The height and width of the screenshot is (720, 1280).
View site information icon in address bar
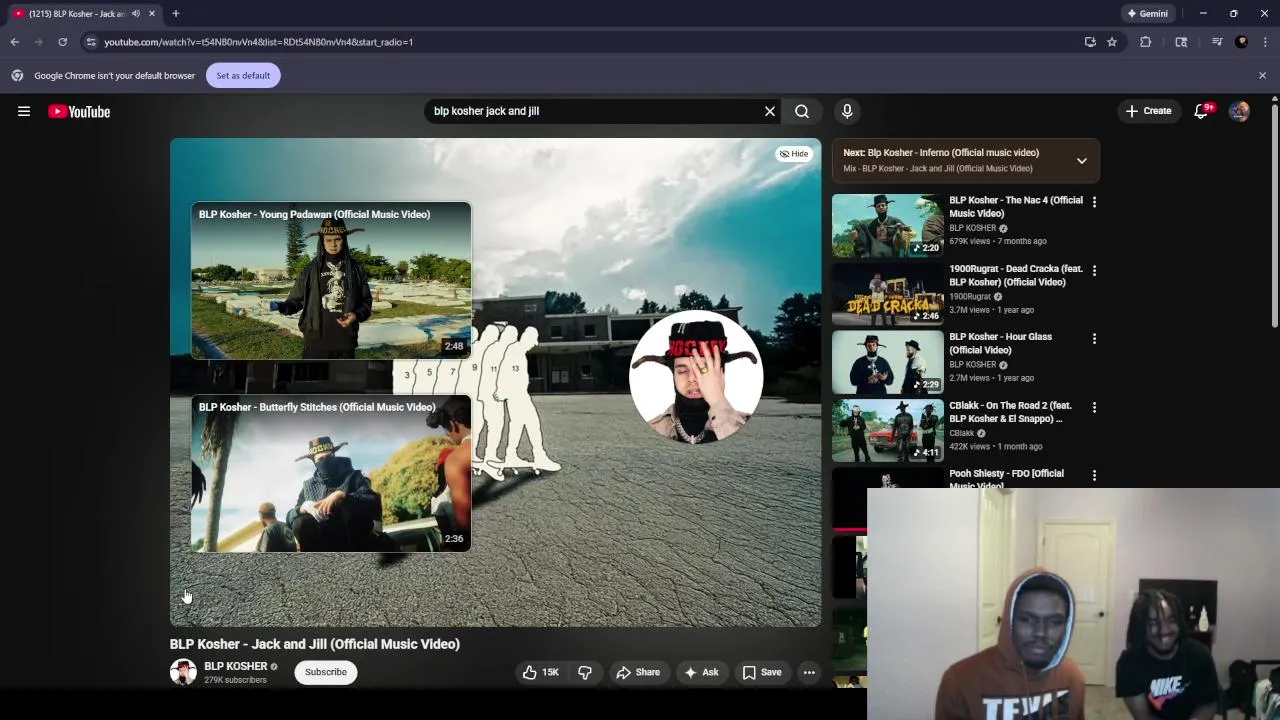(x=91, y=42)
